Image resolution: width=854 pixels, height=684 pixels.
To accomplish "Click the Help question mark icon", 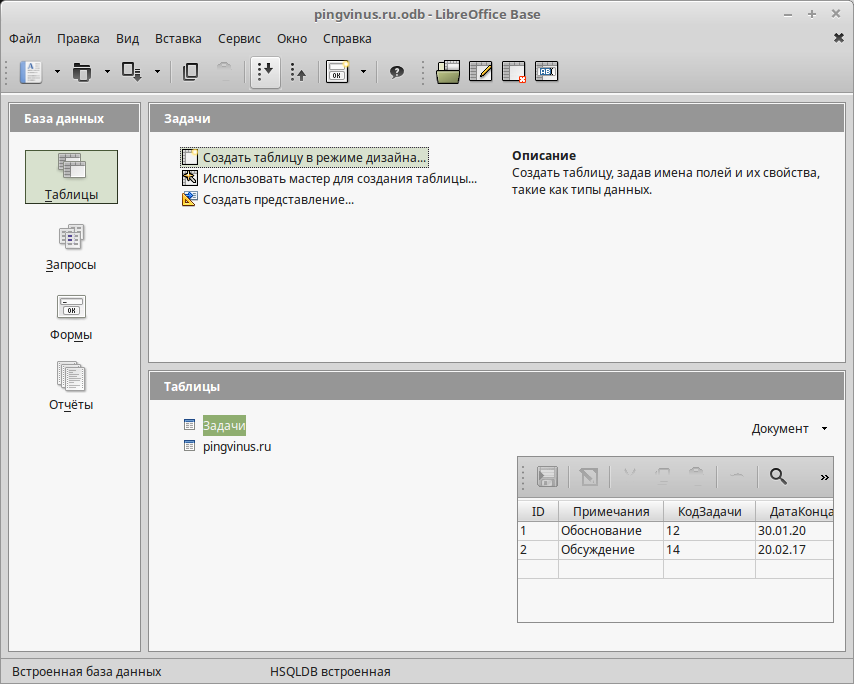I will coord(397,72).
